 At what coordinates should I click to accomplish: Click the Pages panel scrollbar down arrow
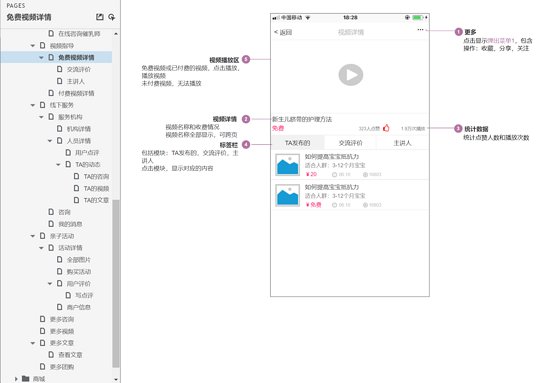tap(116, 379)
